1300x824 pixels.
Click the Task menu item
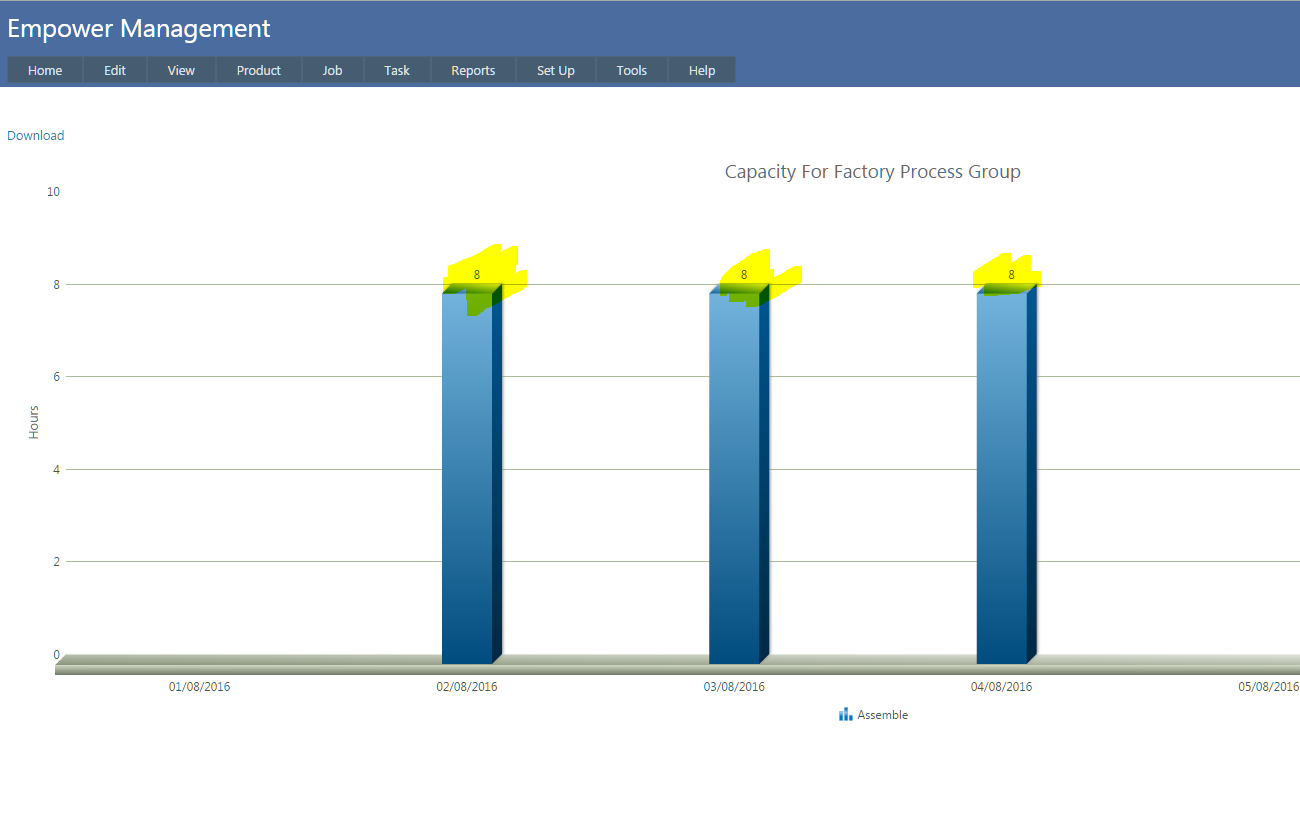(397, 70)
